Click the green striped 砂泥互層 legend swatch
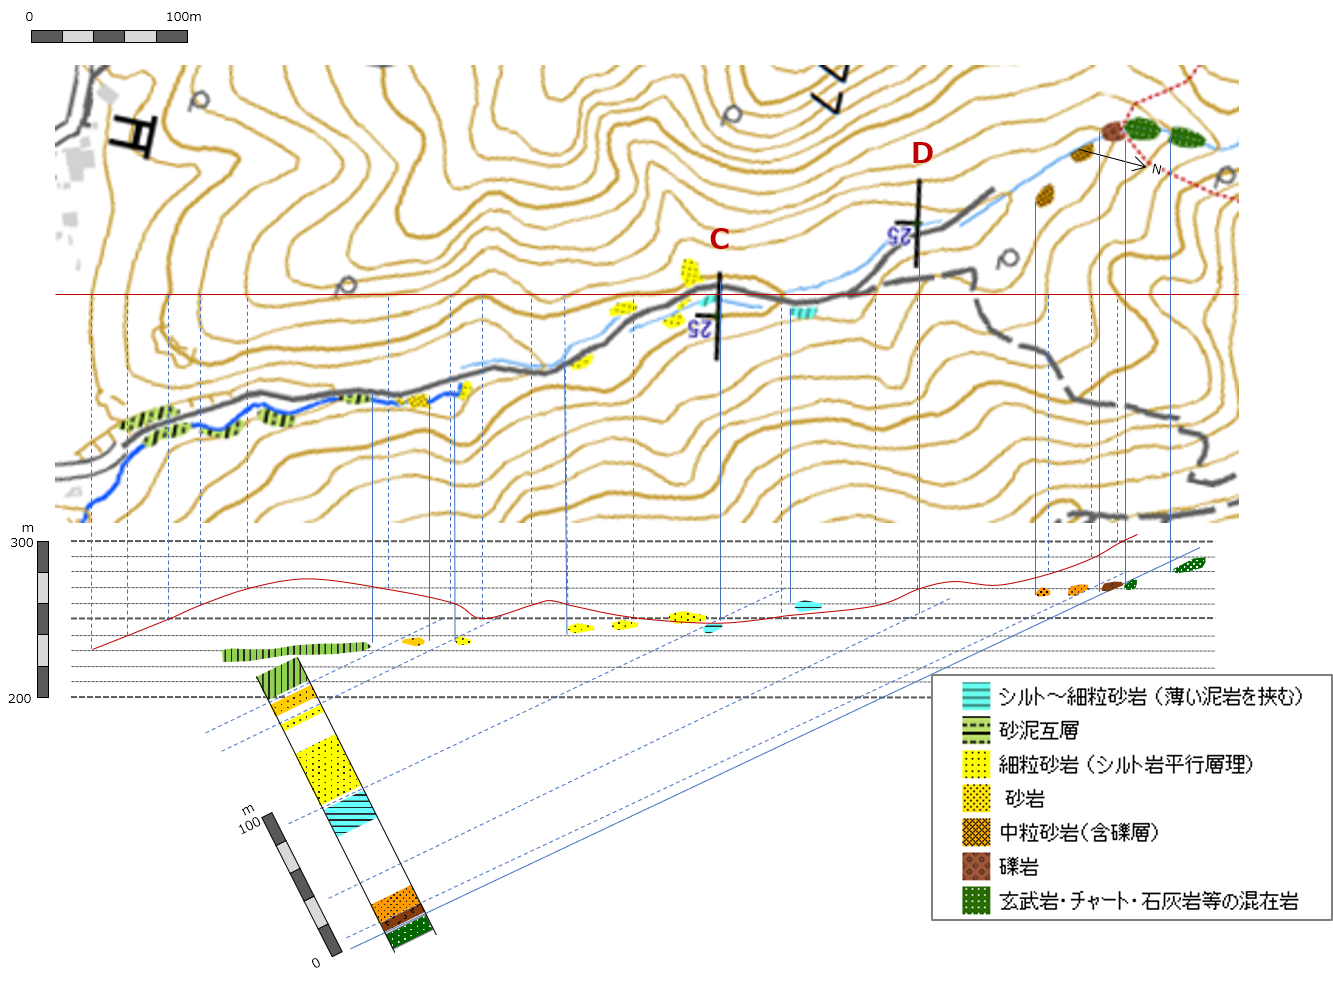The width and height of the screenshot is (1333, 981). pyautogui.click(x=976, y=730)
